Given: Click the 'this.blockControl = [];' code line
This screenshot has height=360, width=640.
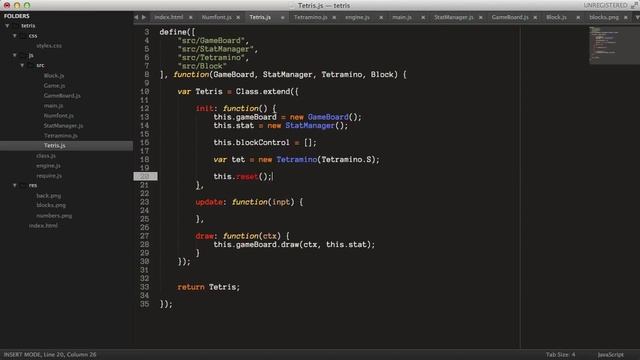Looking at the screenshot, I should pyautogui.click(x=265, y=142).
